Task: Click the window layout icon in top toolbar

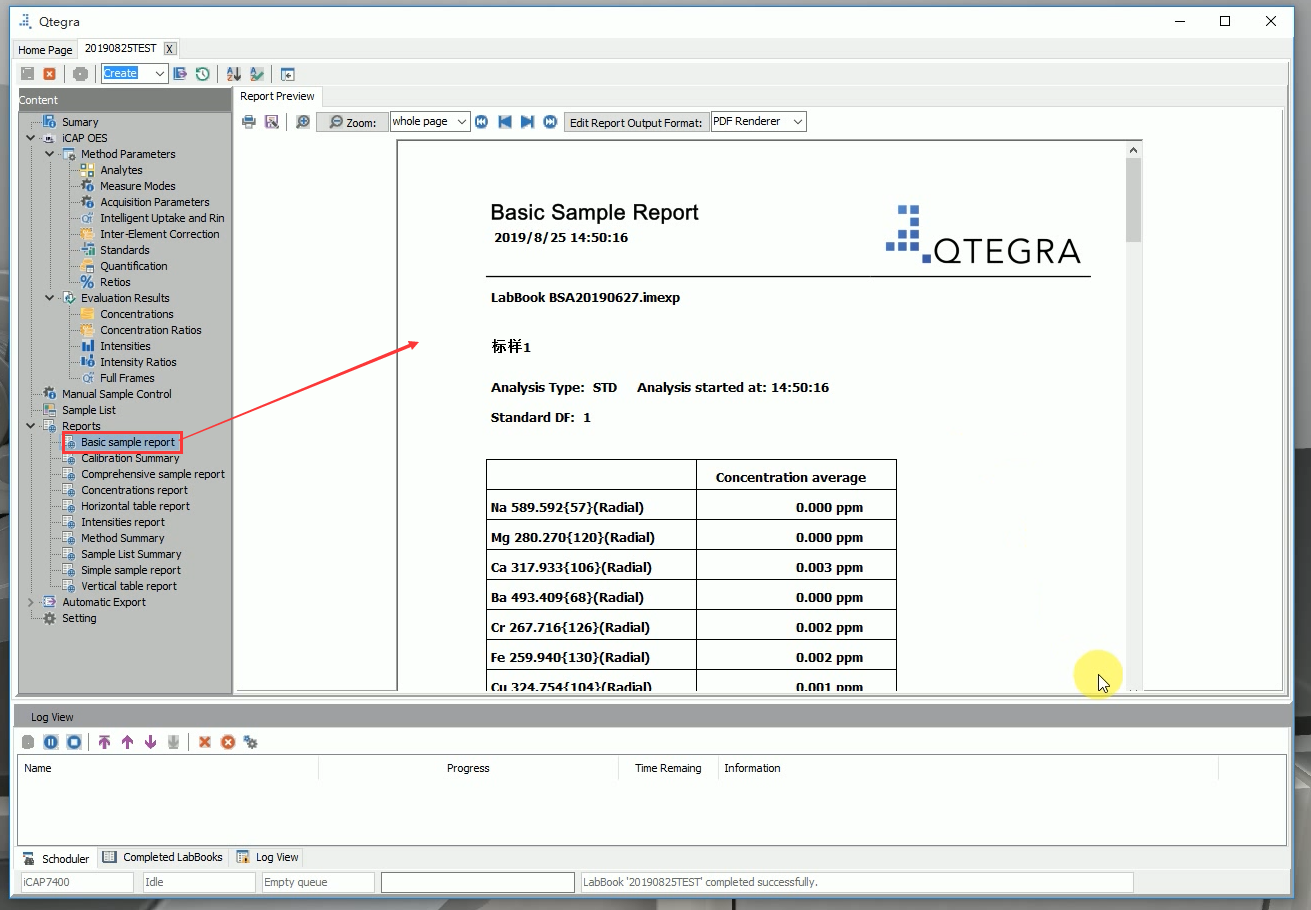Action: pos(288,74)
